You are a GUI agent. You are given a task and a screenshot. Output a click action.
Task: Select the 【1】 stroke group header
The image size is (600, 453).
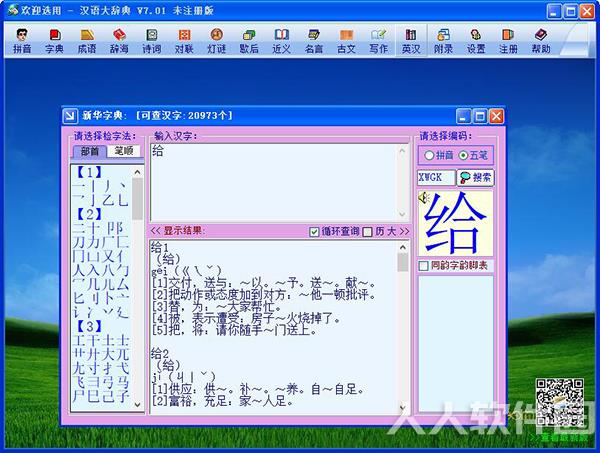[x=89, y=172]
